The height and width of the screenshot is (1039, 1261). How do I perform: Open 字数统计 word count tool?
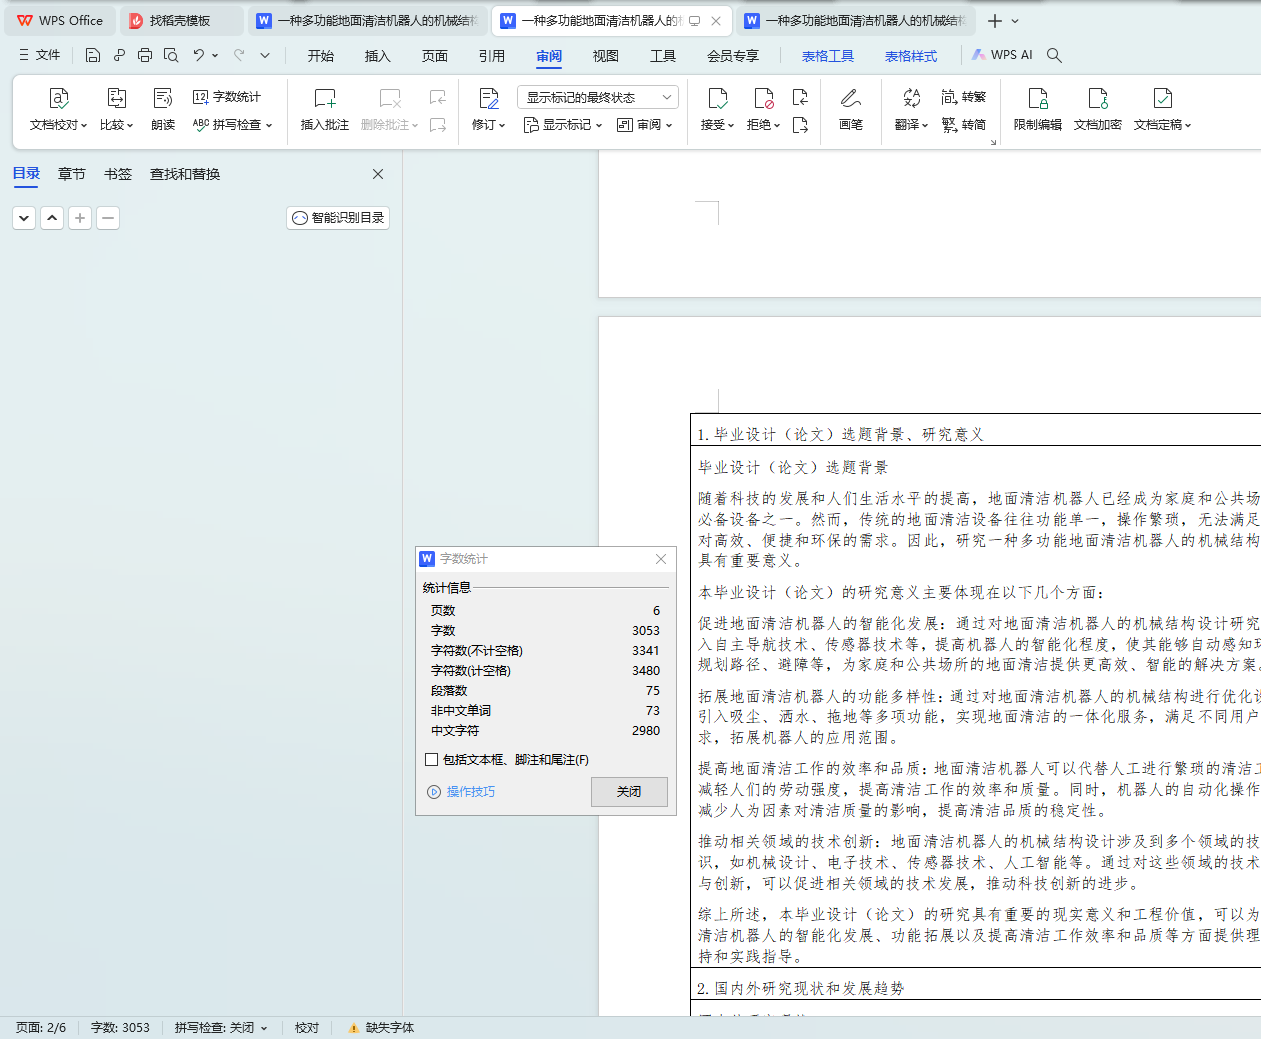click(227, 97)
